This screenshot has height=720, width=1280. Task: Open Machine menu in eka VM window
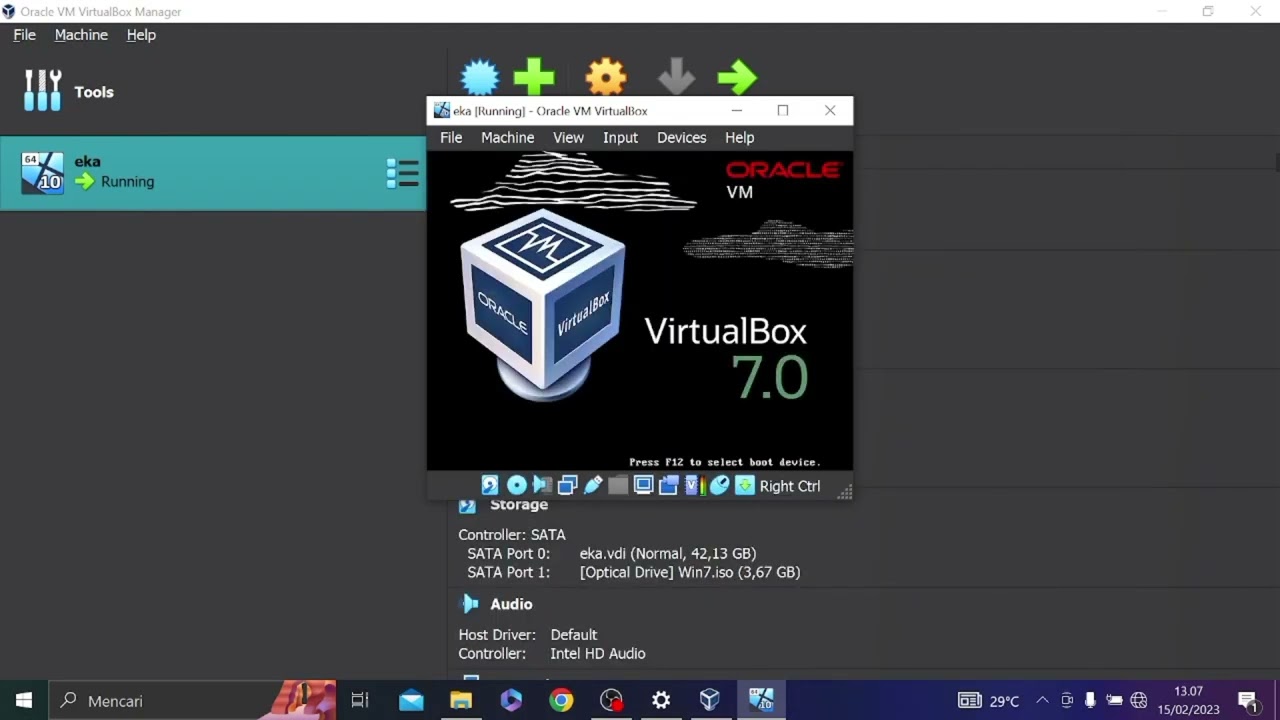508,138
